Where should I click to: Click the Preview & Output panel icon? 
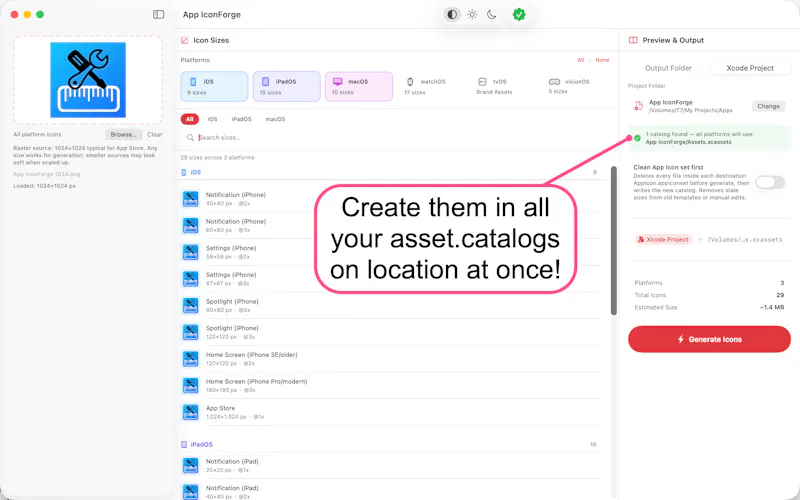[633, 40]
